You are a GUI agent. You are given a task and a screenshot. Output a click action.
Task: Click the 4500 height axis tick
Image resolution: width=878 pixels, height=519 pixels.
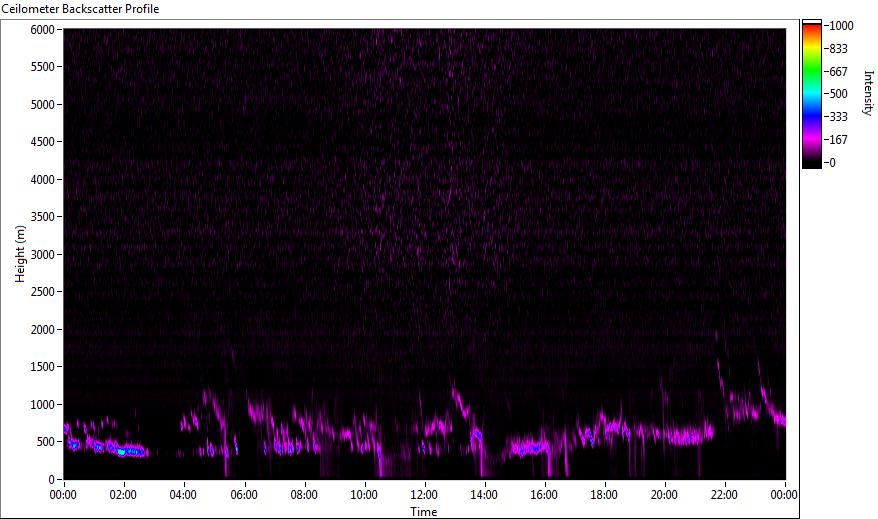[x=43, y=142]
